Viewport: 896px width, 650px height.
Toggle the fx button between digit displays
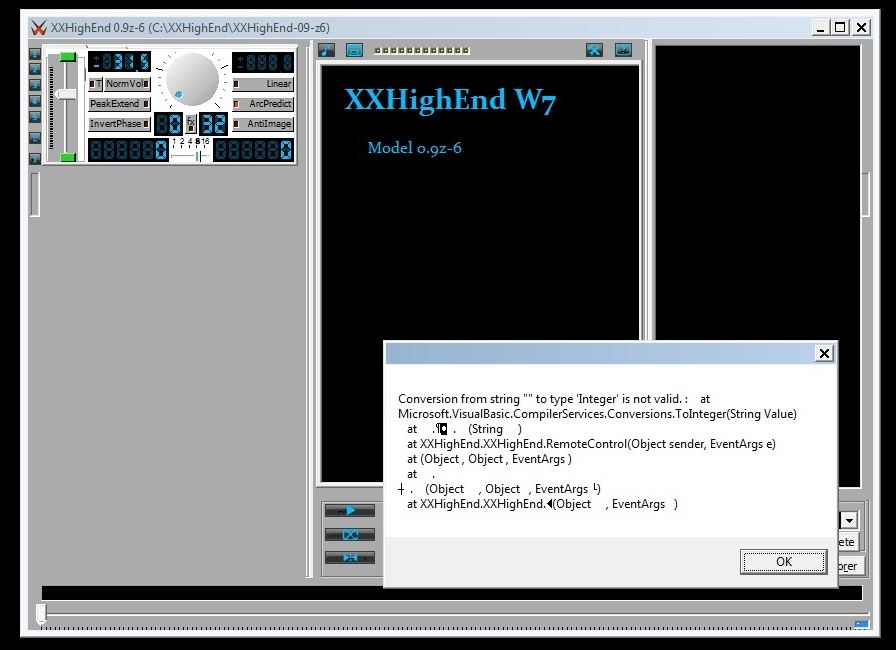click(191, 123)
